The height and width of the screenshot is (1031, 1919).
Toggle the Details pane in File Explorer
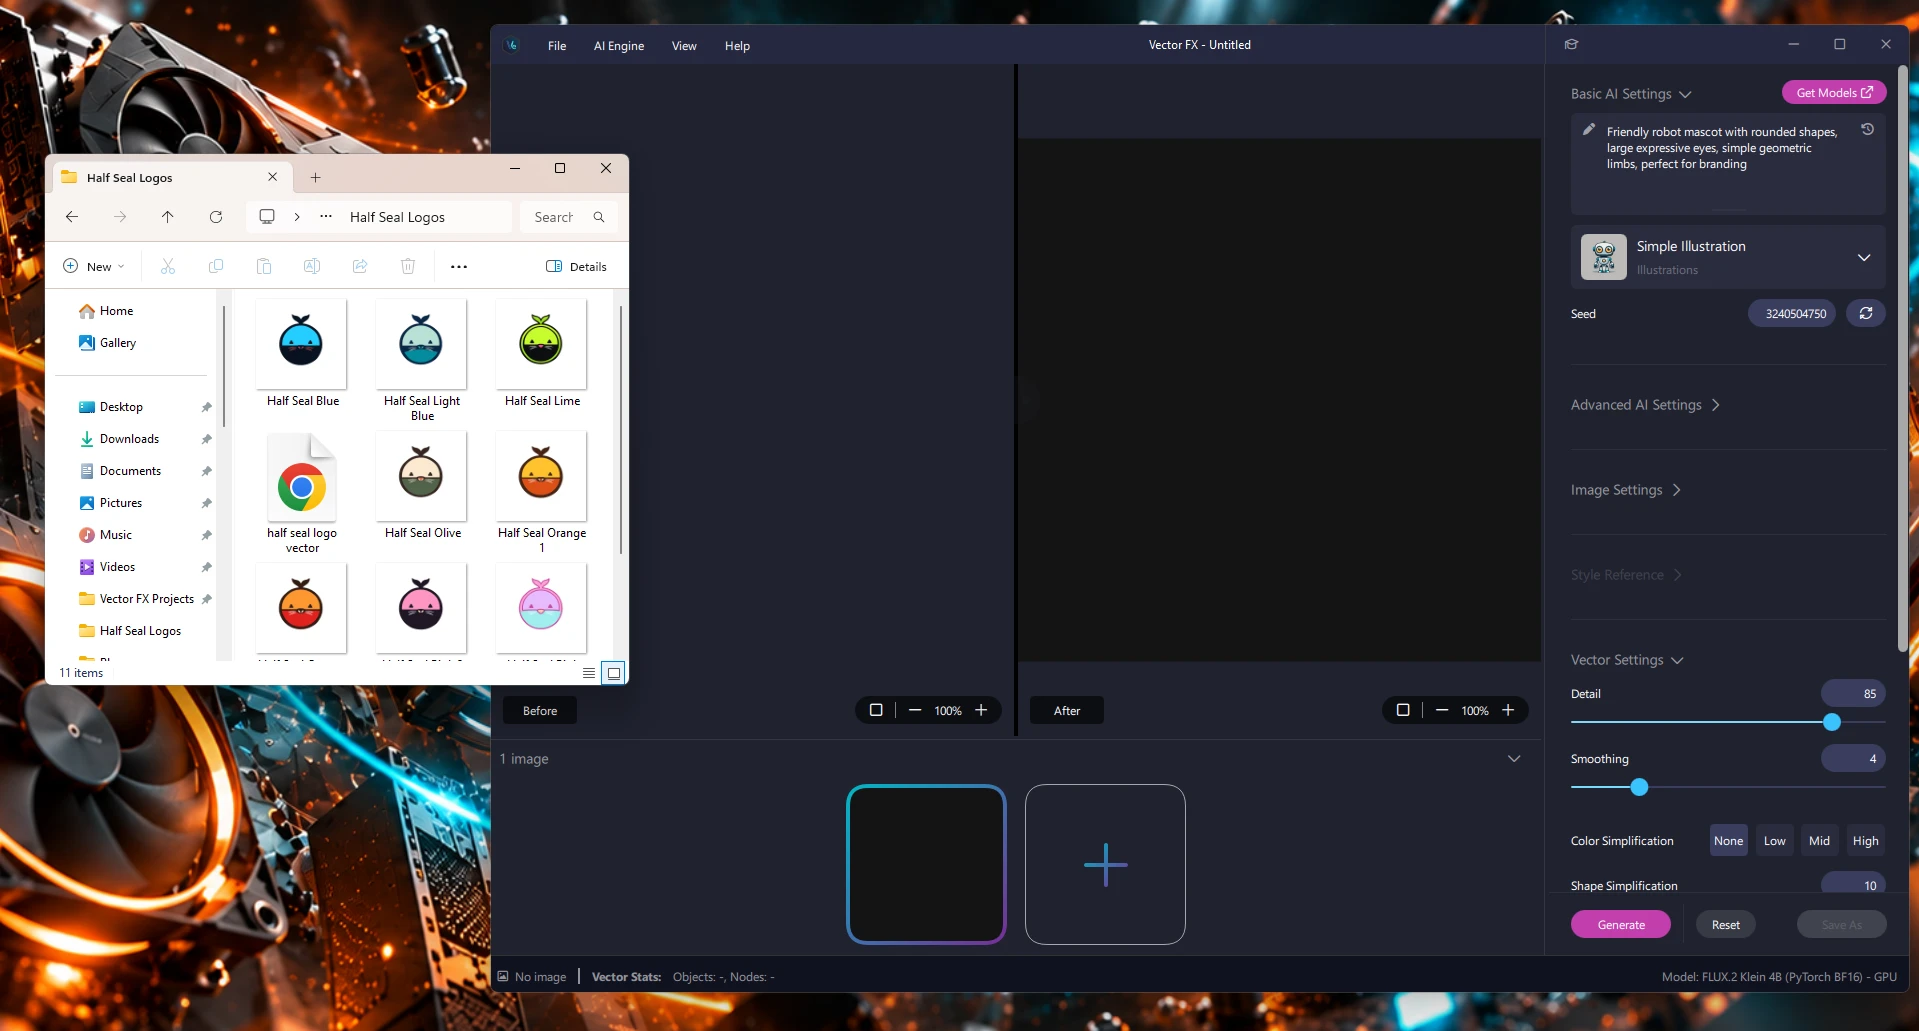click(x=576, y=266)
